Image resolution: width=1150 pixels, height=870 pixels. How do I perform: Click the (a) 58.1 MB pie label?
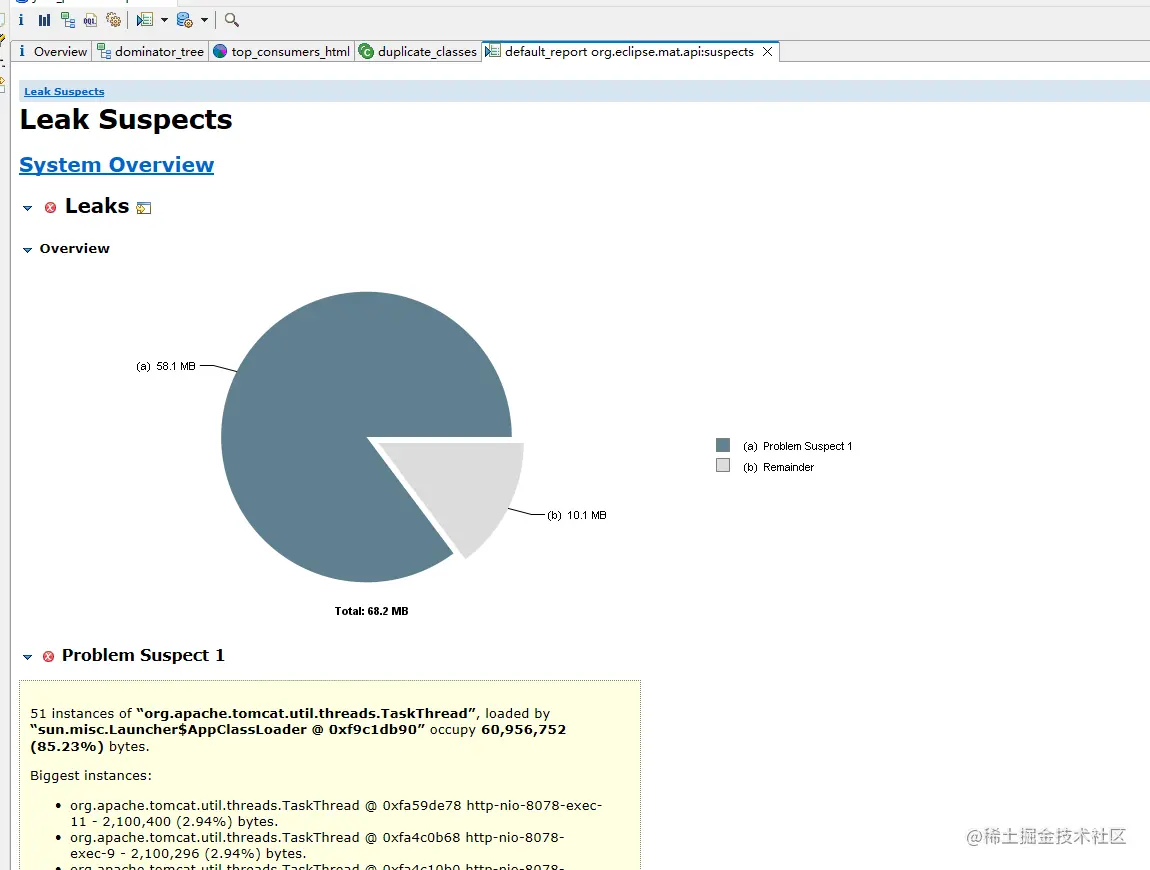point(166,366)
